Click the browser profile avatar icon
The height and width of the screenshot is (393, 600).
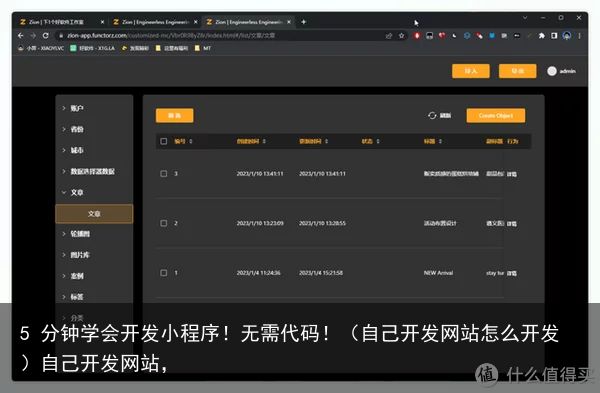pos(567,36)
